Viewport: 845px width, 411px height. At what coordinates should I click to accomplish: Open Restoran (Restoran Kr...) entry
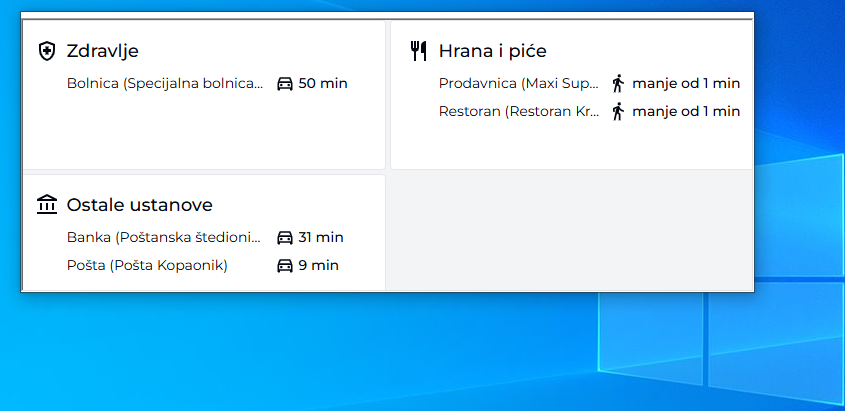[519, 112]
